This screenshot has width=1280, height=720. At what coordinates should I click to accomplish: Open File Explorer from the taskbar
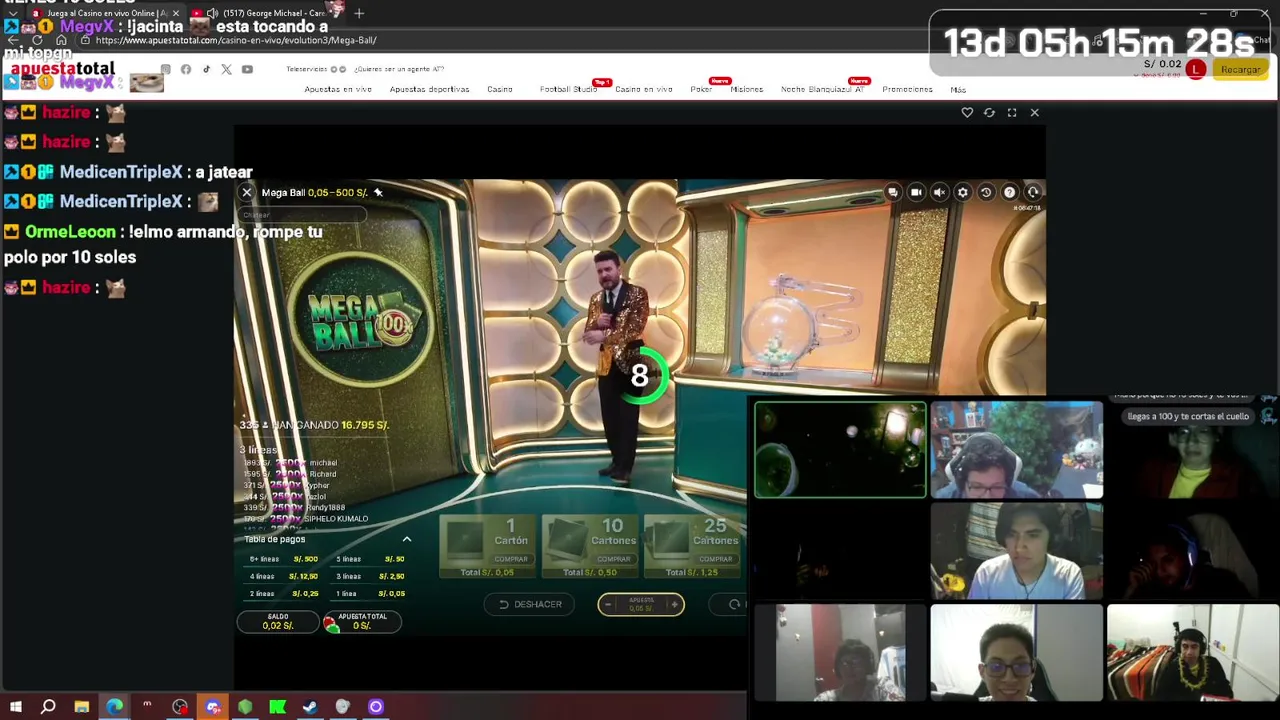click(x=81, y=707)
